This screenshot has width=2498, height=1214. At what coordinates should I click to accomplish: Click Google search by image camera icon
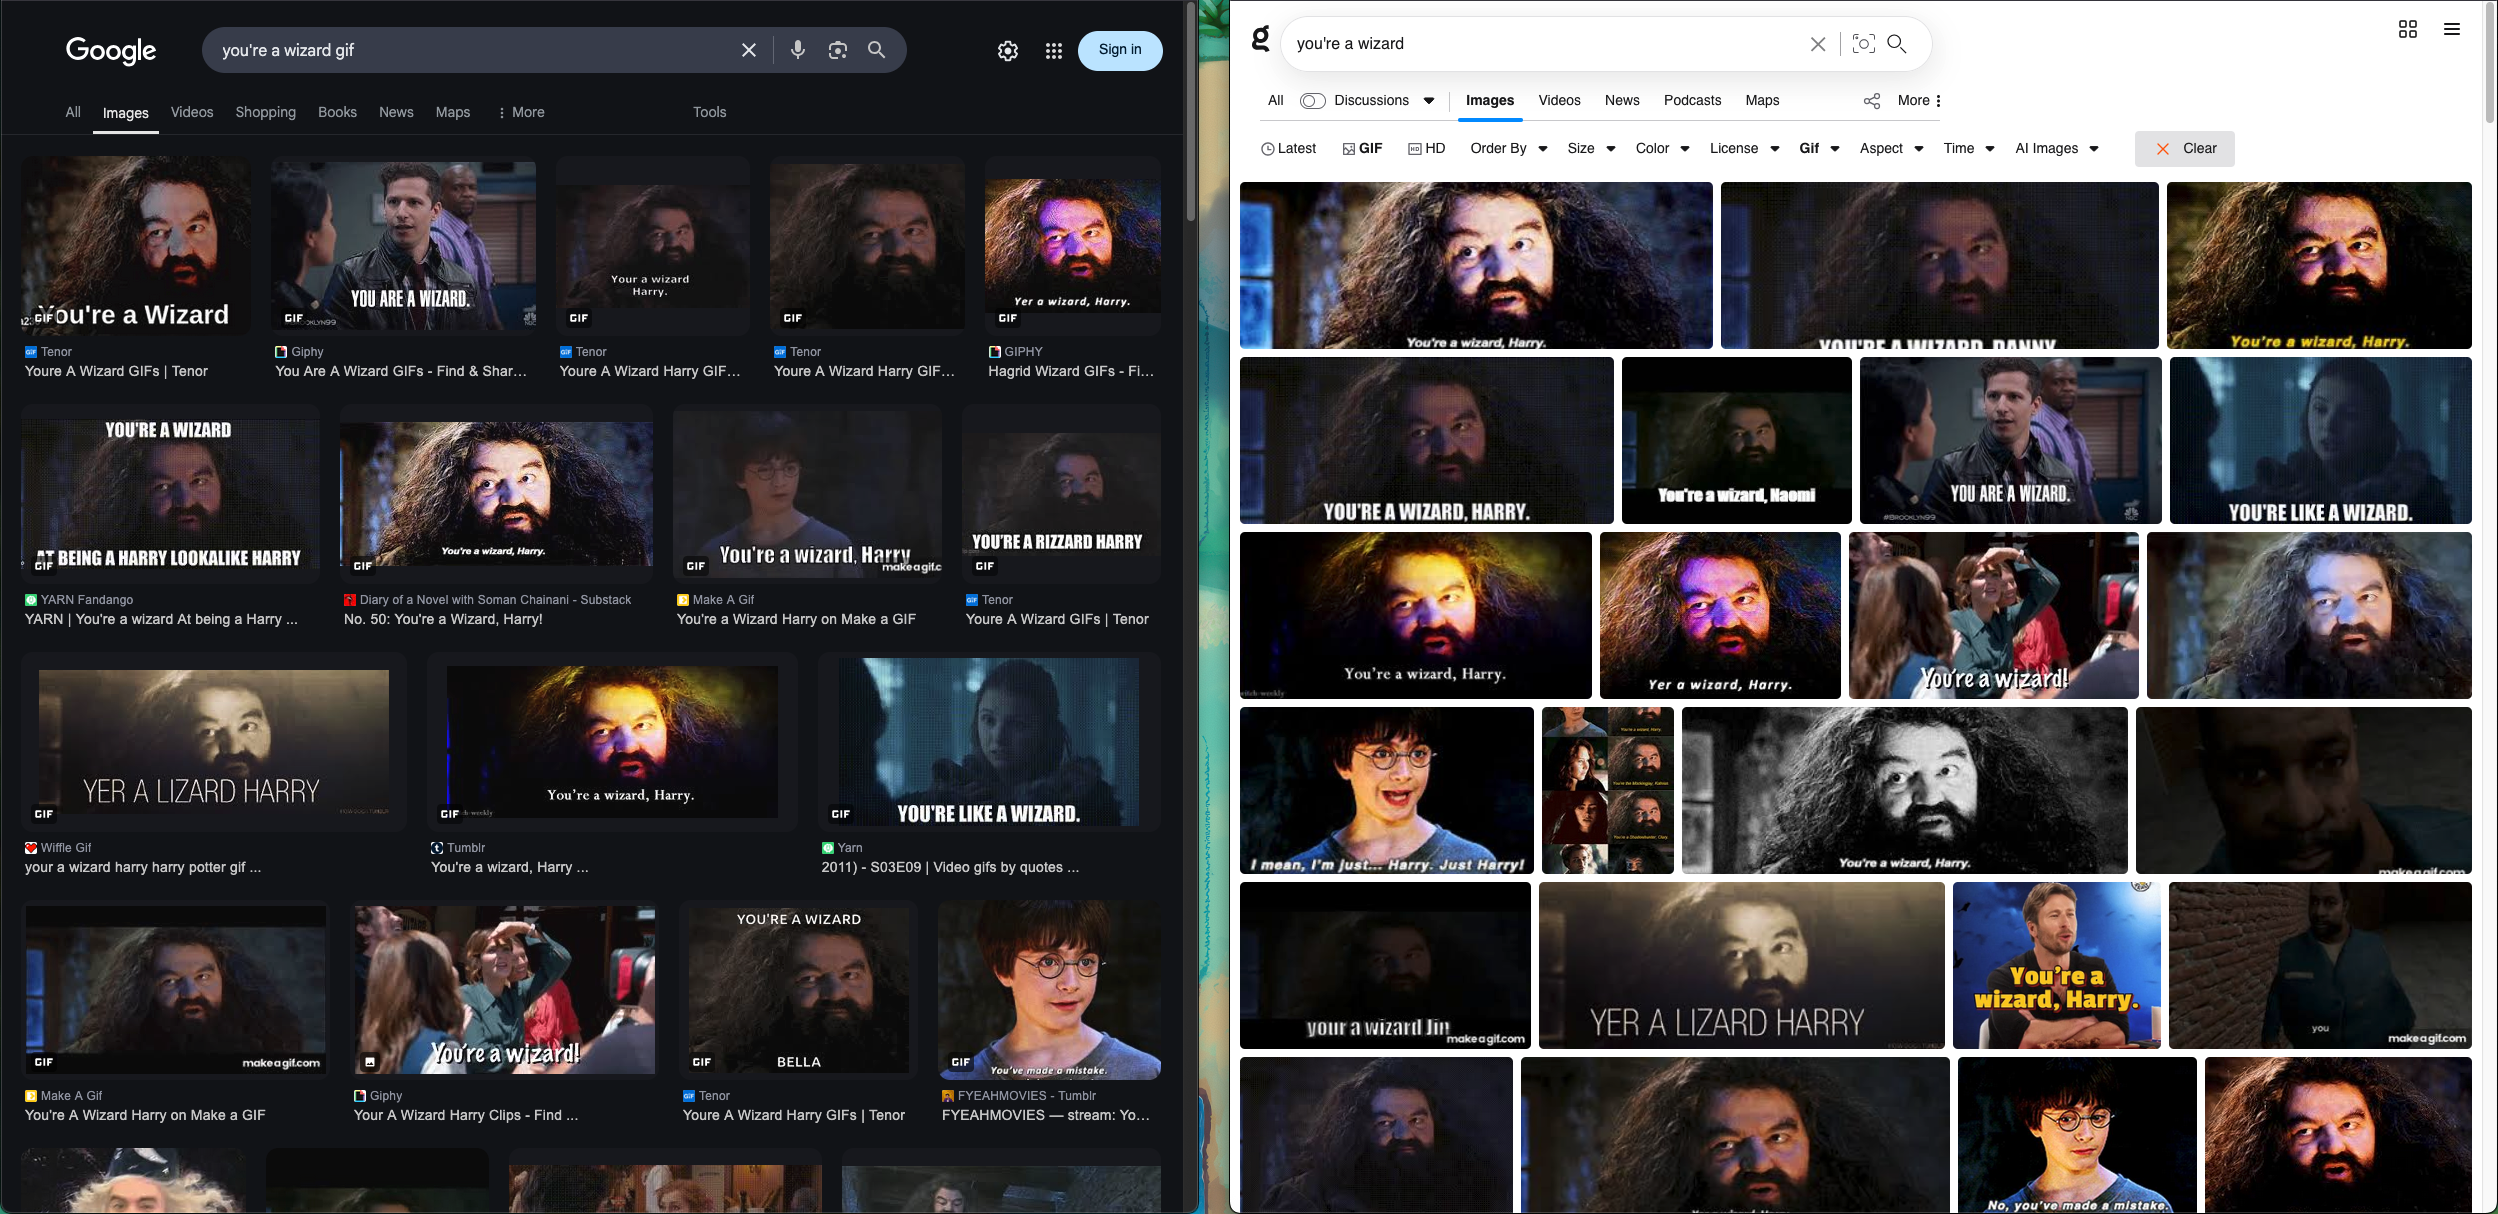[x=837, y=50]
